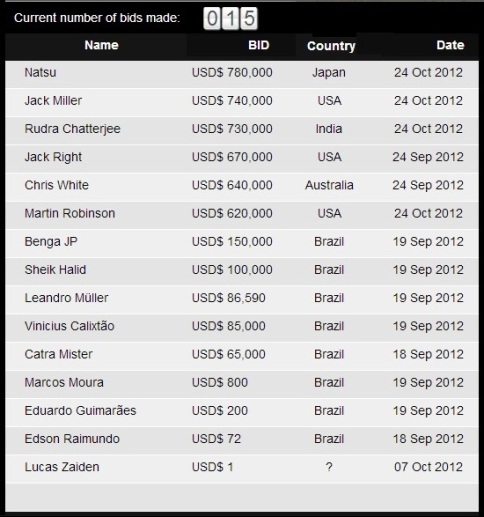This screenshot has height=517, width=484.
Task: Click the Name column header
Action: click(x=101, y=45)
